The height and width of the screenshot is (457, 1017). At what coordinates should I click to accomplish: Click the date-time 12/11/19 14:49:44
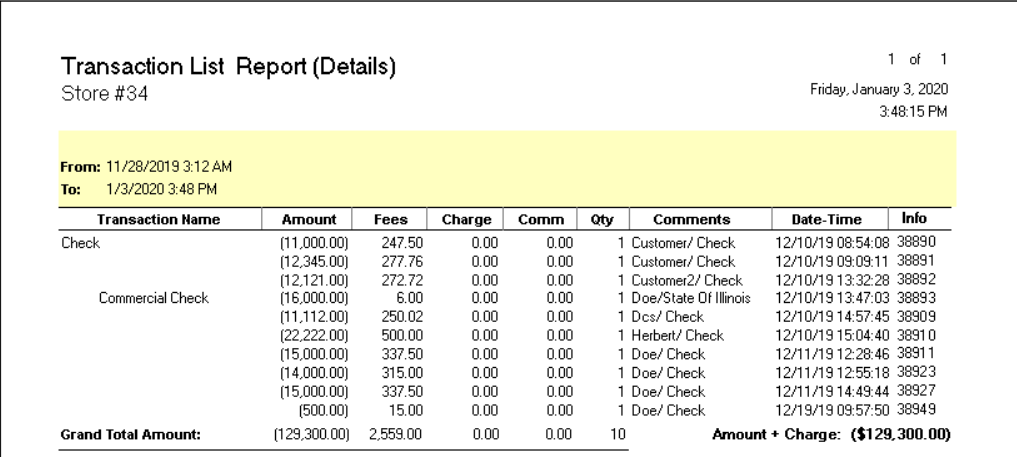point(833,392)
